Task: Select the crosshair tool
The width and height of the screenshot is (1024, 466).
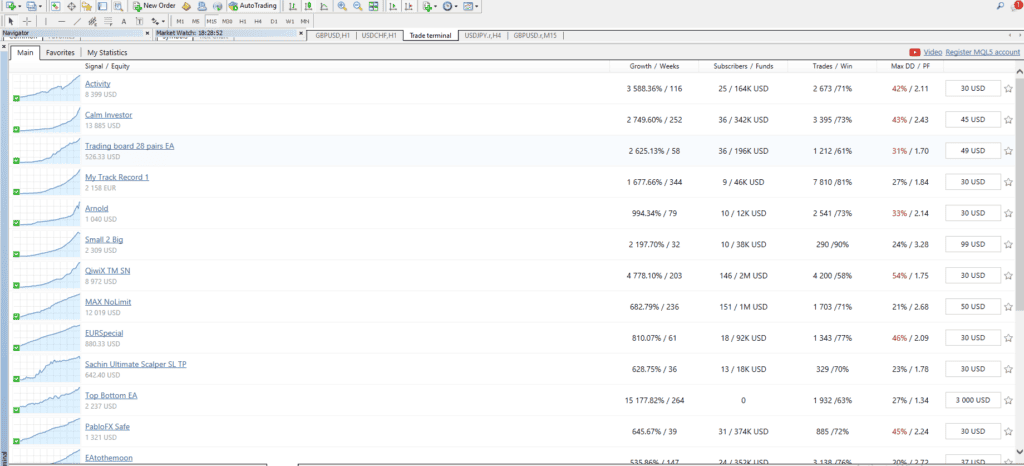Action: pyautogui.click(x=27, y=22)
